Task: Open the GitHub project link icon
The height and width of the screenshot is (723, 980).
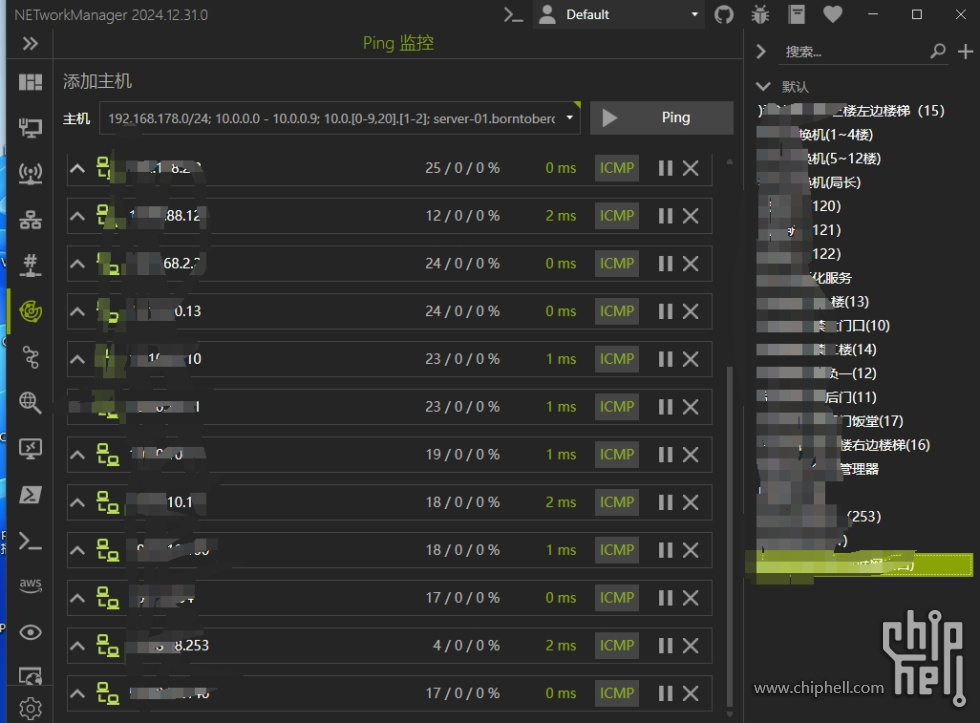Action: (724, 14)
